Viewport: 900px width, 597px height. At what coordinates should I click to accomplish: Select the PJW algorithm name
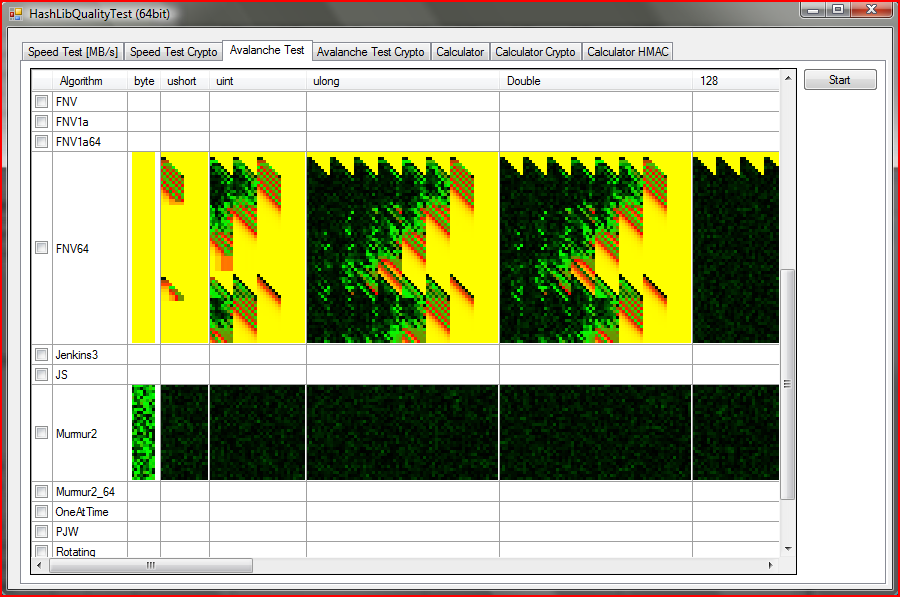click(67, 532)
